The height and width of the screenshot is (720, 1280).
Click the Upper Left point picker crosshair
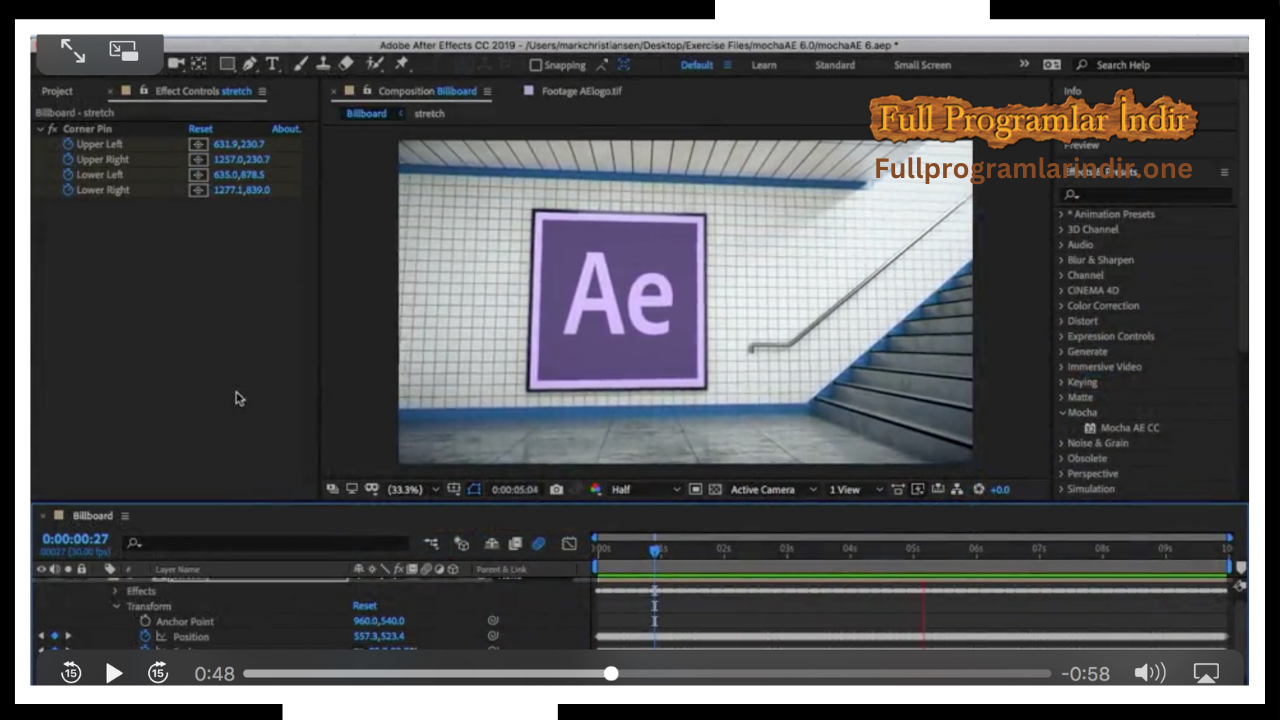pyautogui.click(x=198, y=144)
